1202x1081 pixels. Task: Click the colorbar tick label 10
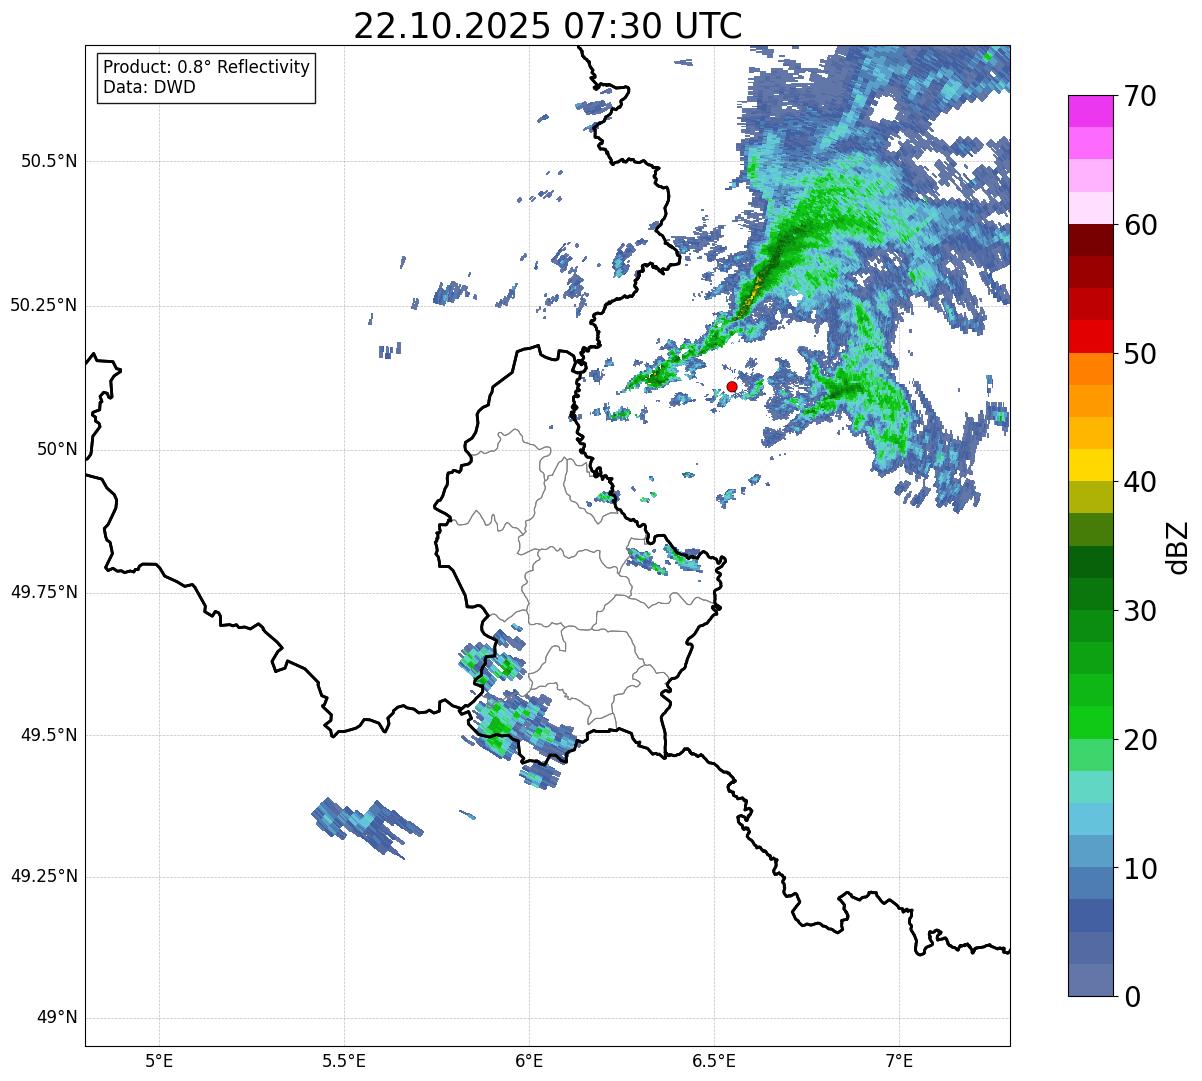point(1141,869)
